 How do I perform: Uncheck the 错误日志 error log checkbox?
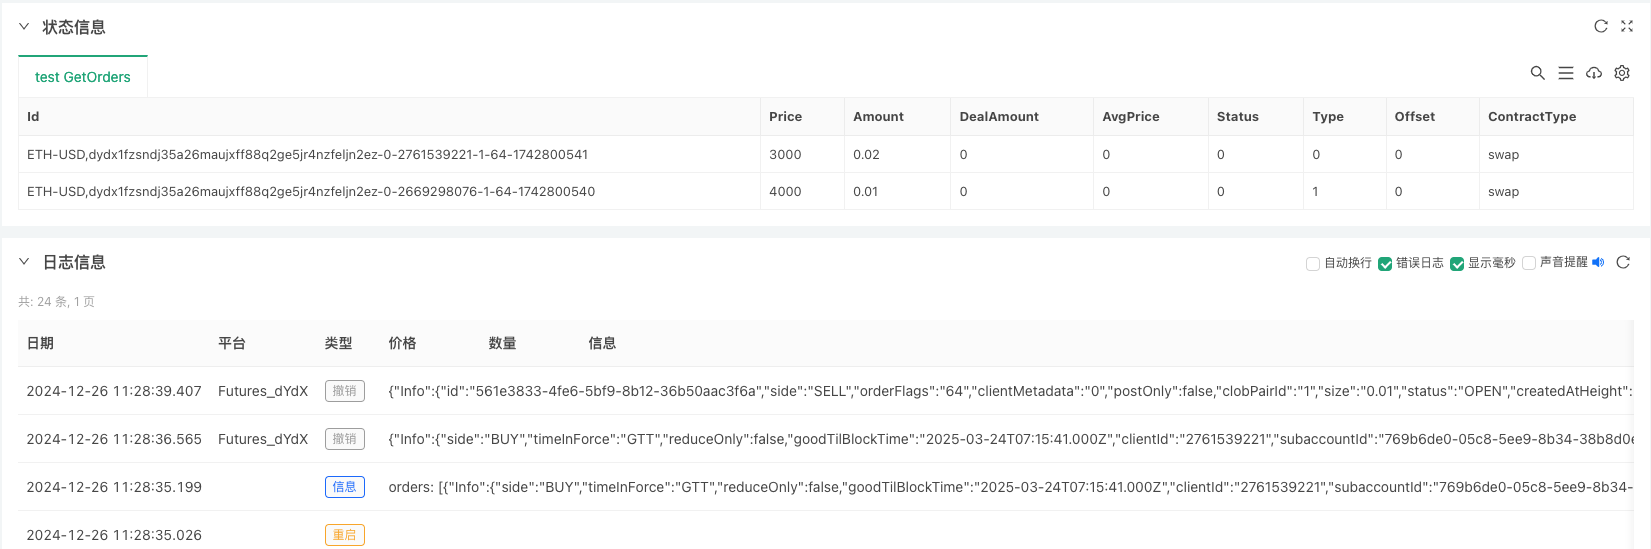point(1385,264)
